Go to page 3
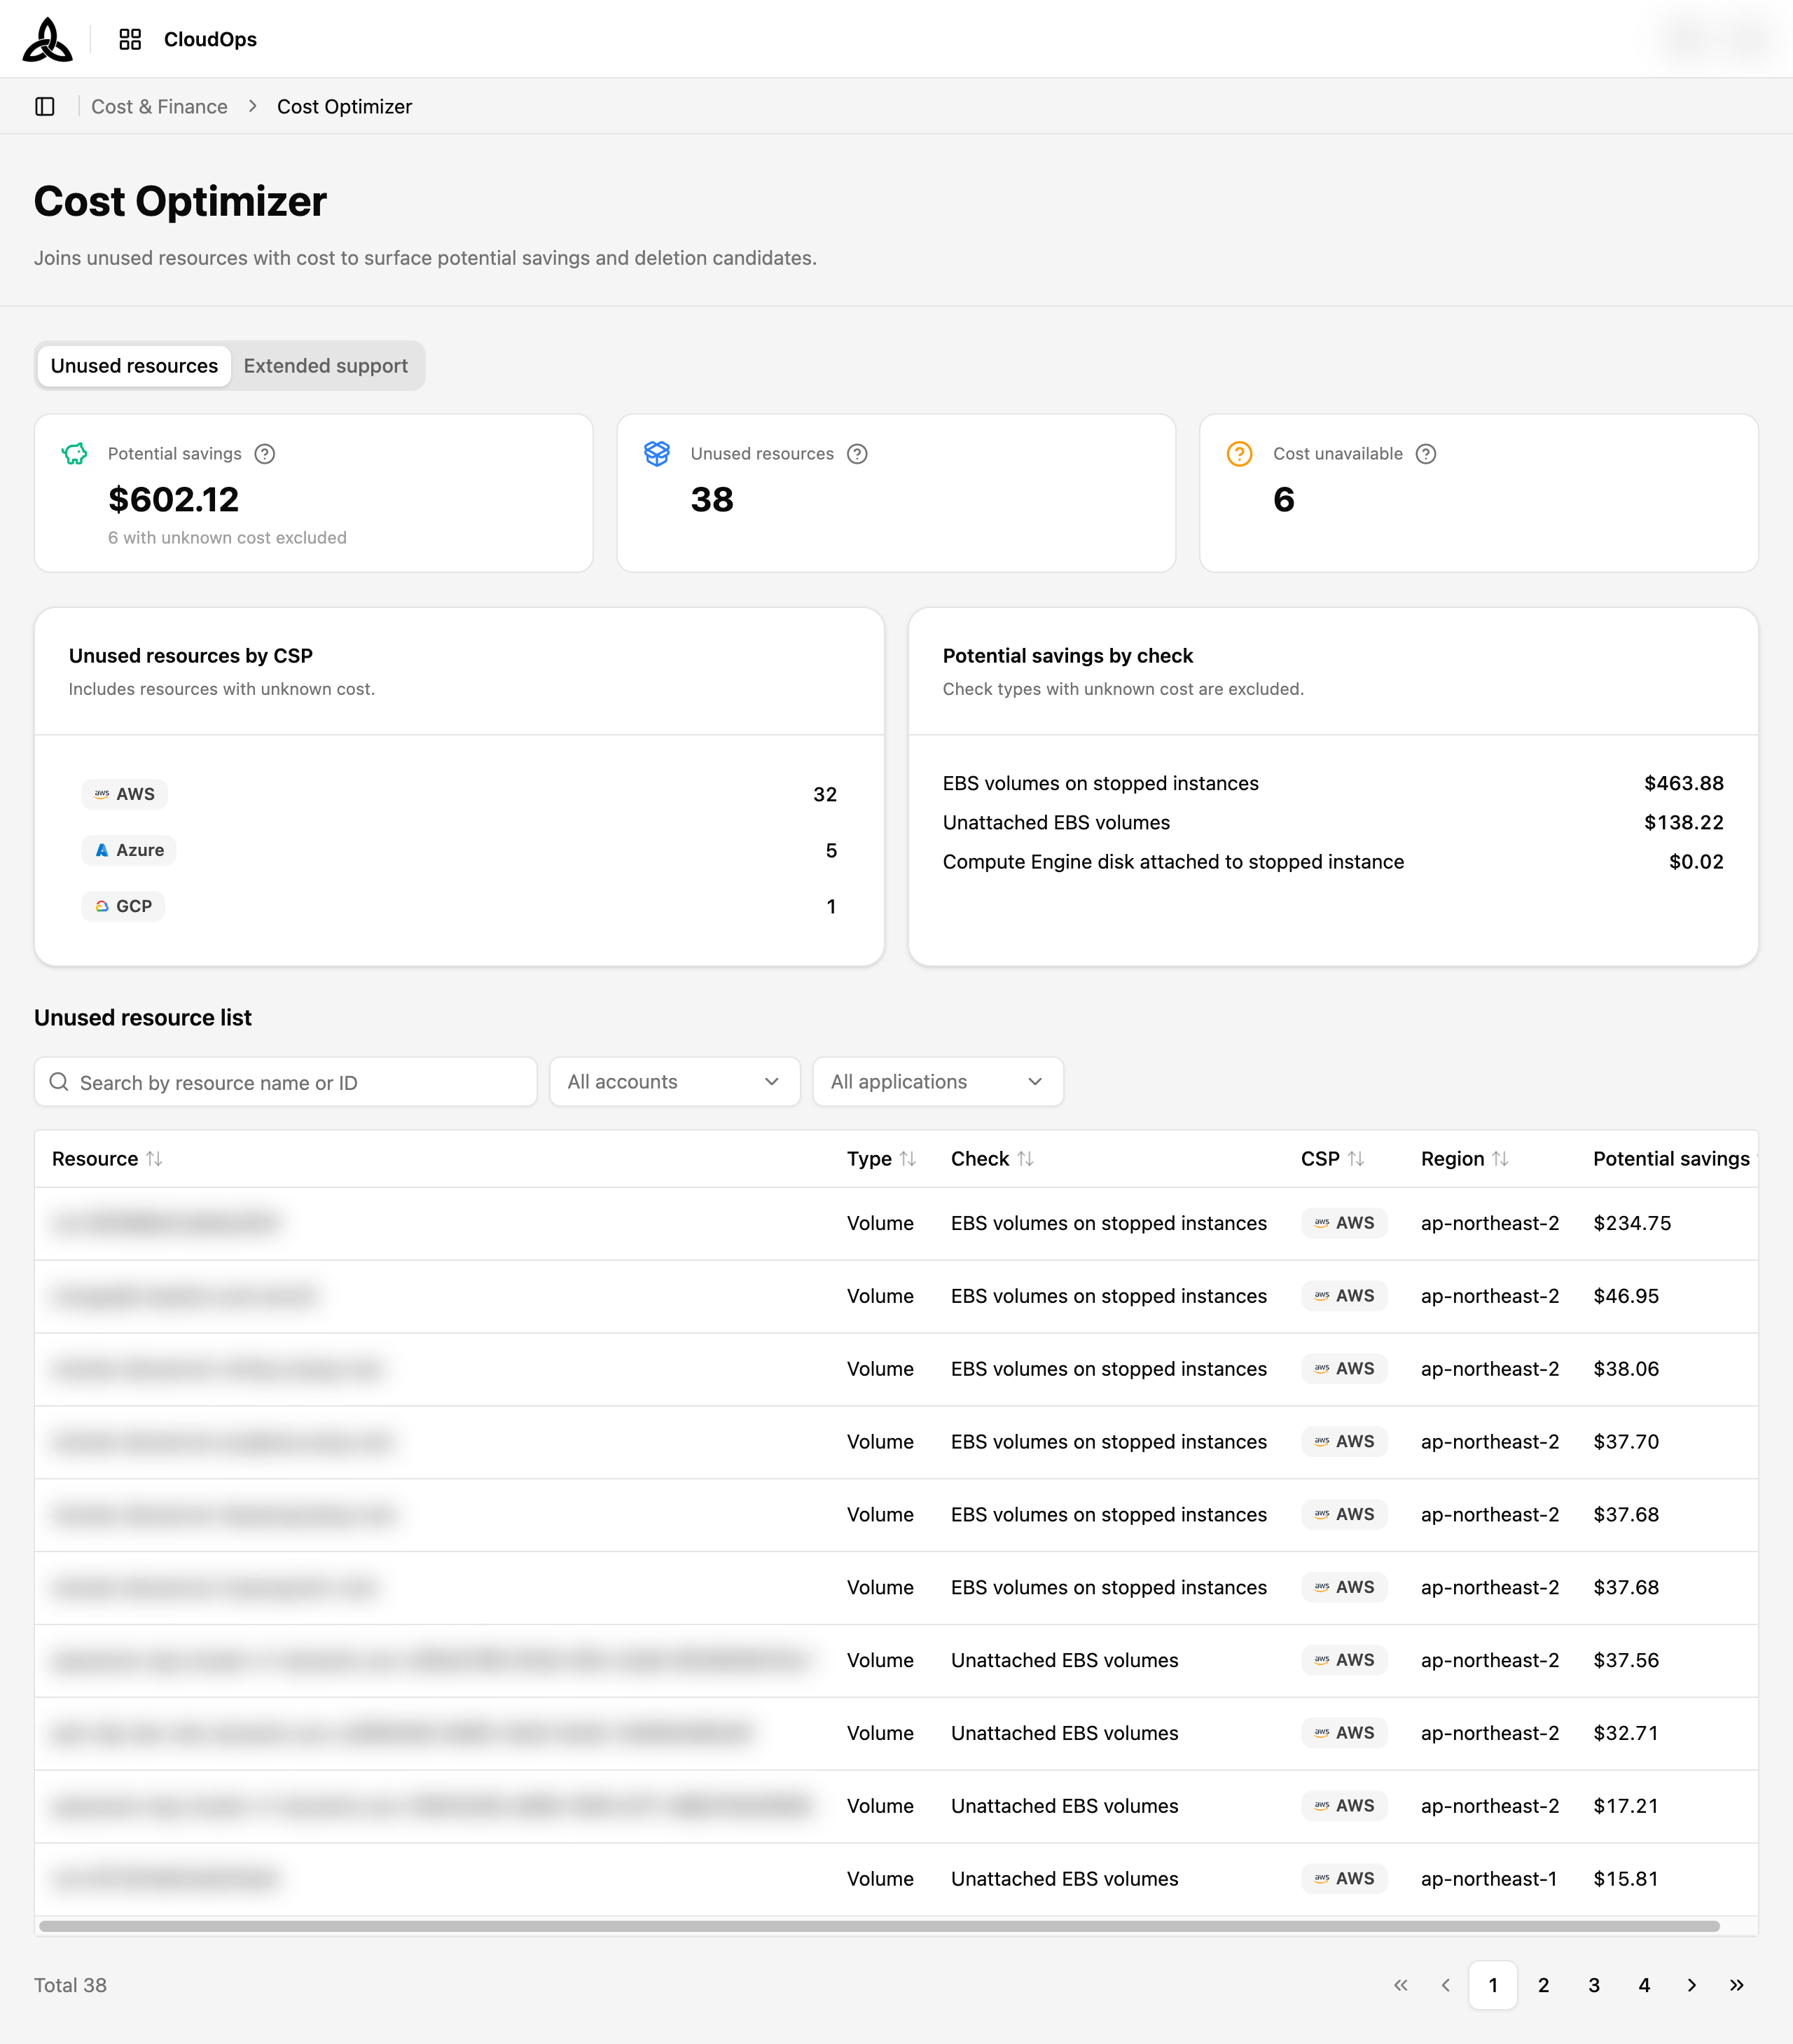 (1594, 1985)
